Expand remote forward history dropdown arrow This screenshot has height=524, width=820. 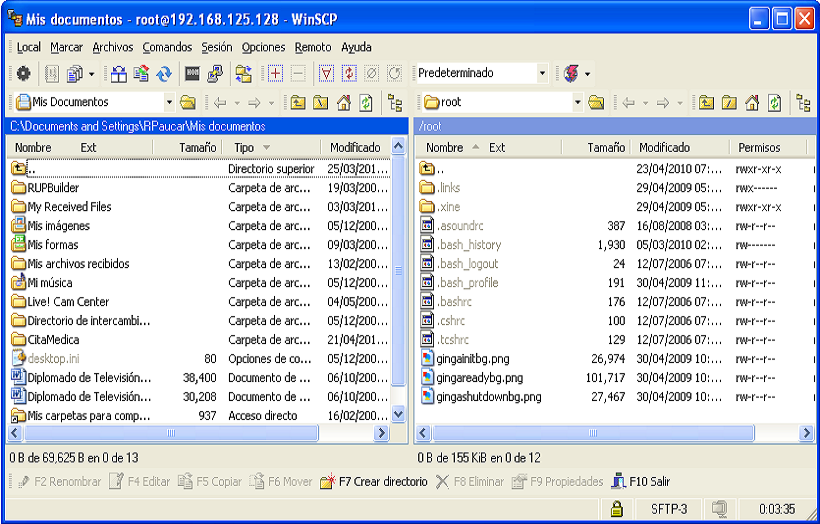679,103
